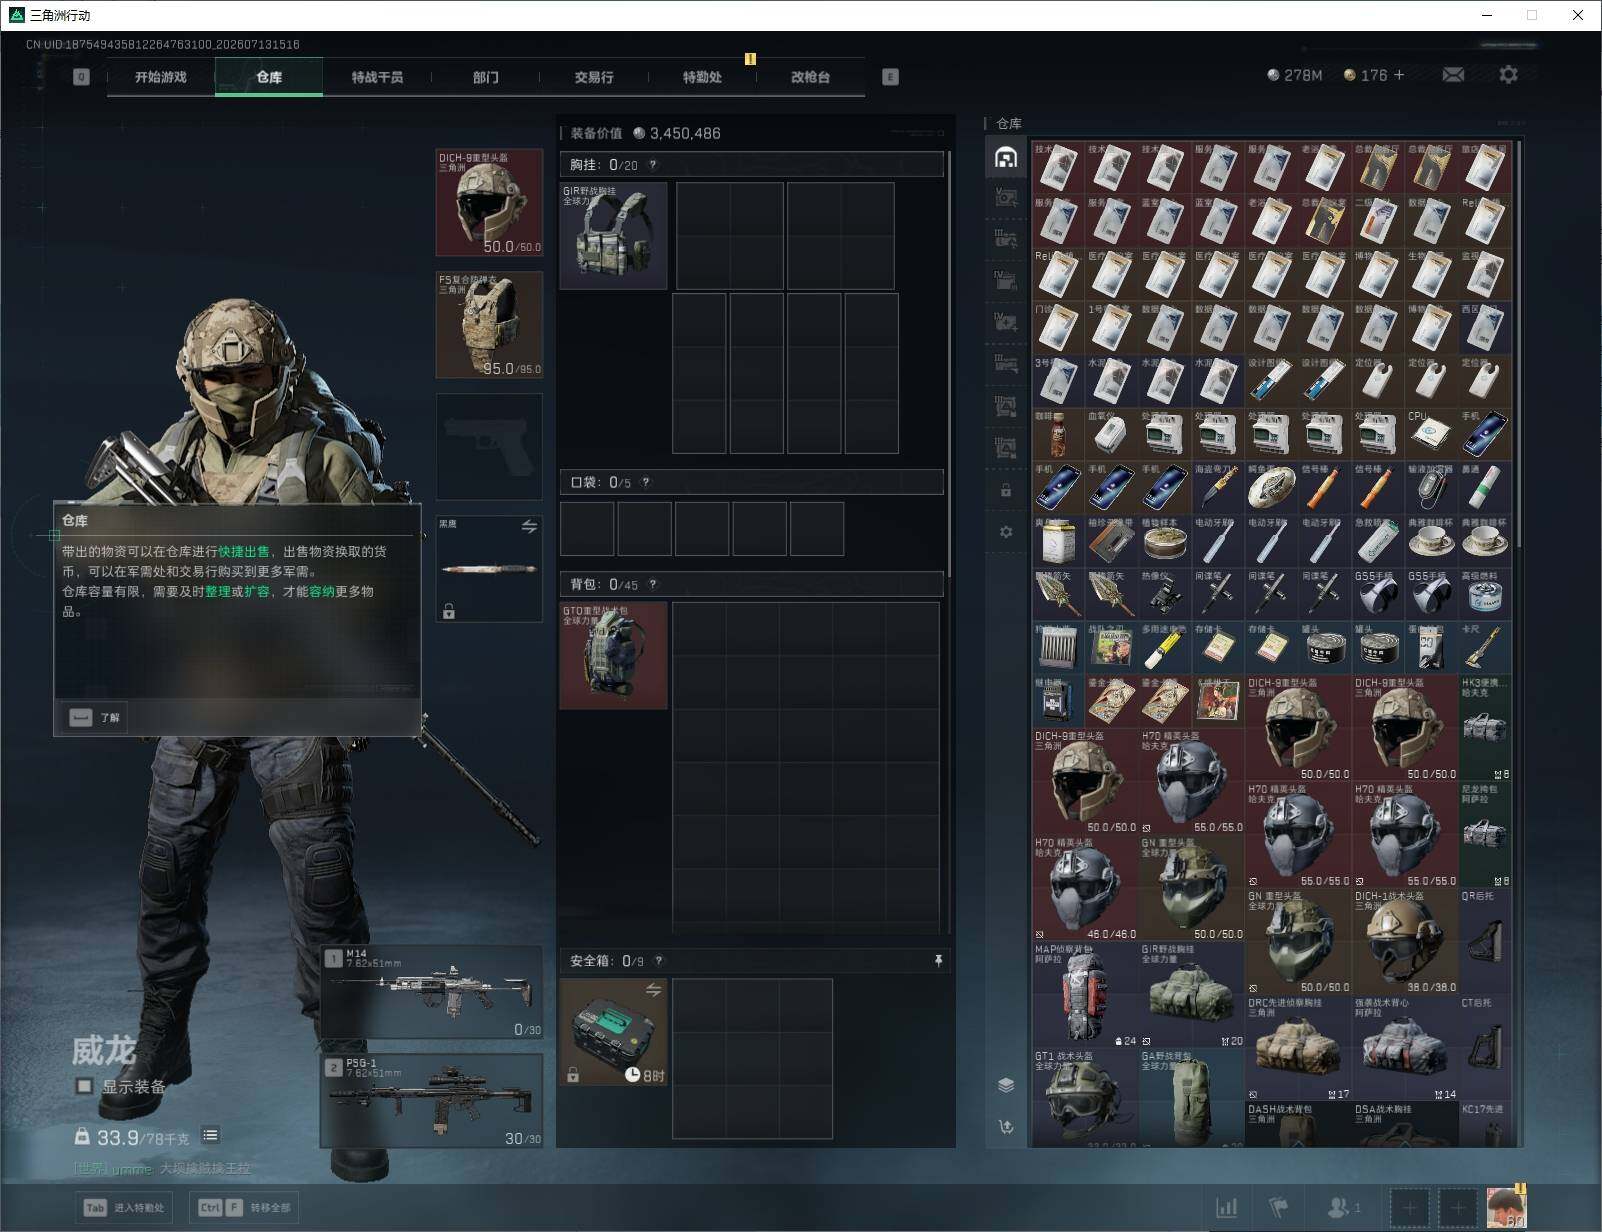Open the weight details list icon
The width and height of the screenshot is (1602, 1232).
click(x=210, y=1135)
